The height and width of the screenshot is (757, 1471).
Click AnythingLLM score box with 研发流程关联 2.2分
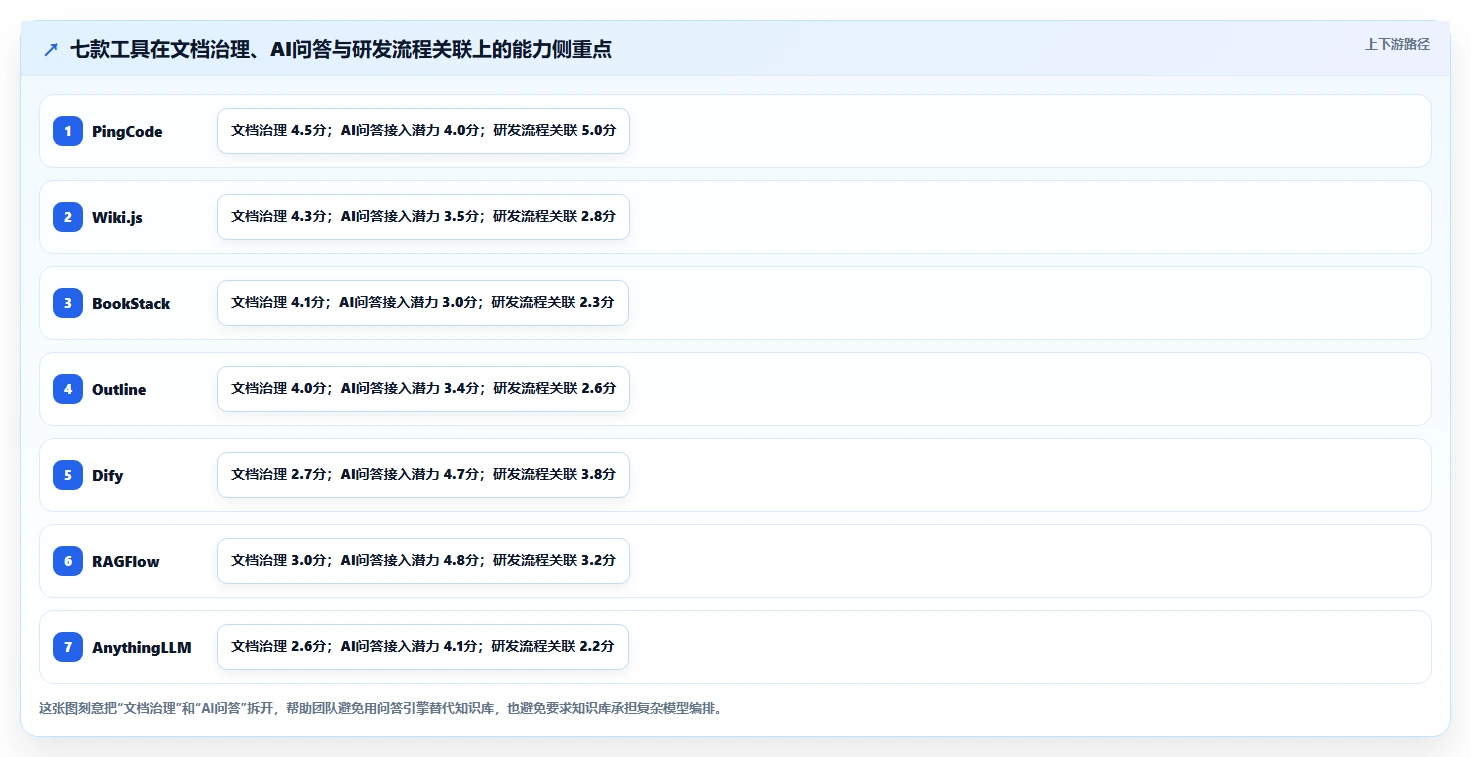point(422,647)
